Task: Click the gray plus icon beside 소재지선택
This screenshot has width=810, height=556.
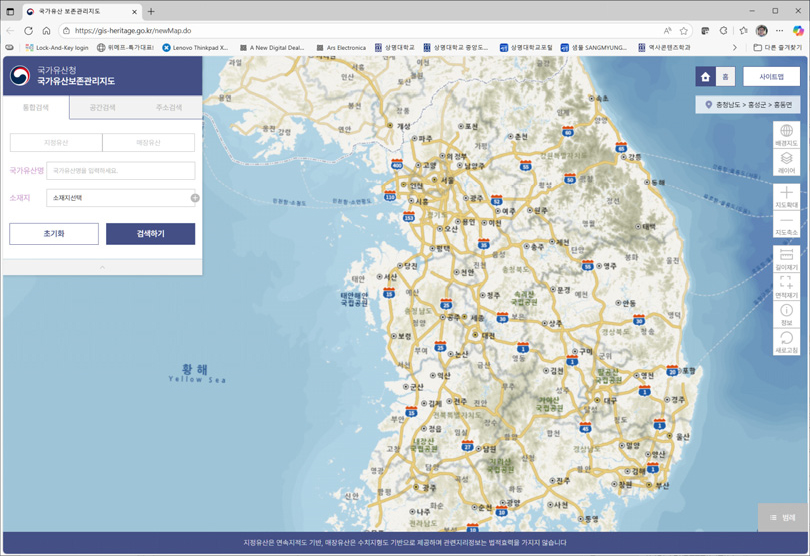Action: pyautogui.click(x=195, y=198)
